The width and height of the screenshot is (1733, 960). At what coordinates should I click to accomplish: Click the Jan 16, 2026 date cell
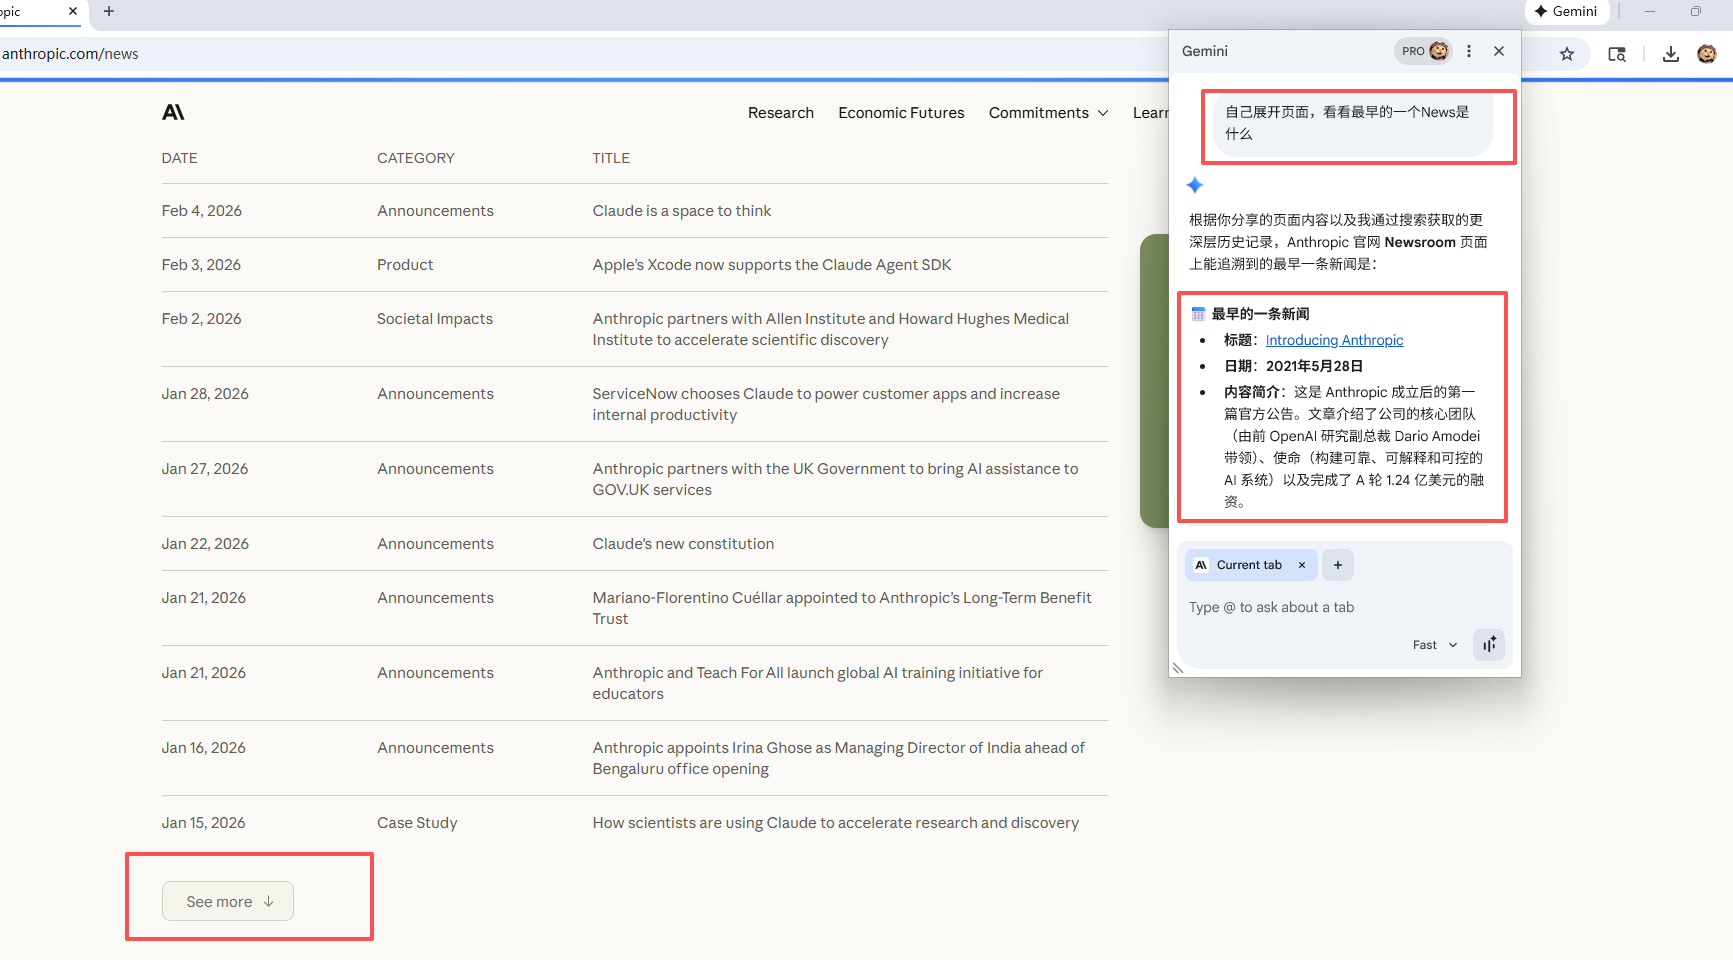[204, 748]
